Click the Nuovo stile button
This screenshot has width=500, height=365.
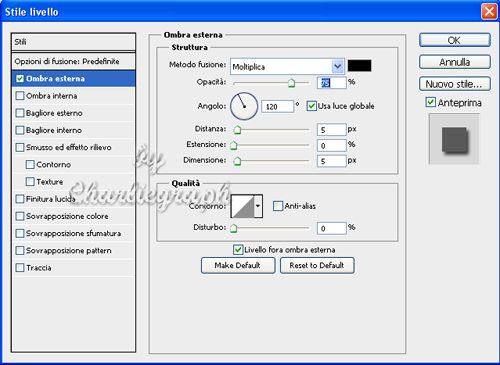click(x=455, y=84)
